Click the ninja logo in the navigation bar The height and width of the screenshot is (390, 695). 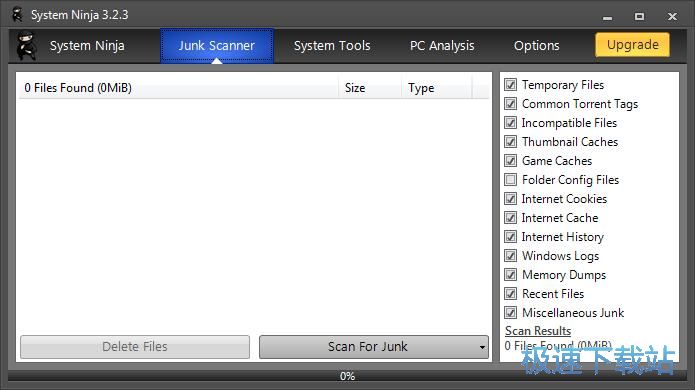click(x=26, y=45)
